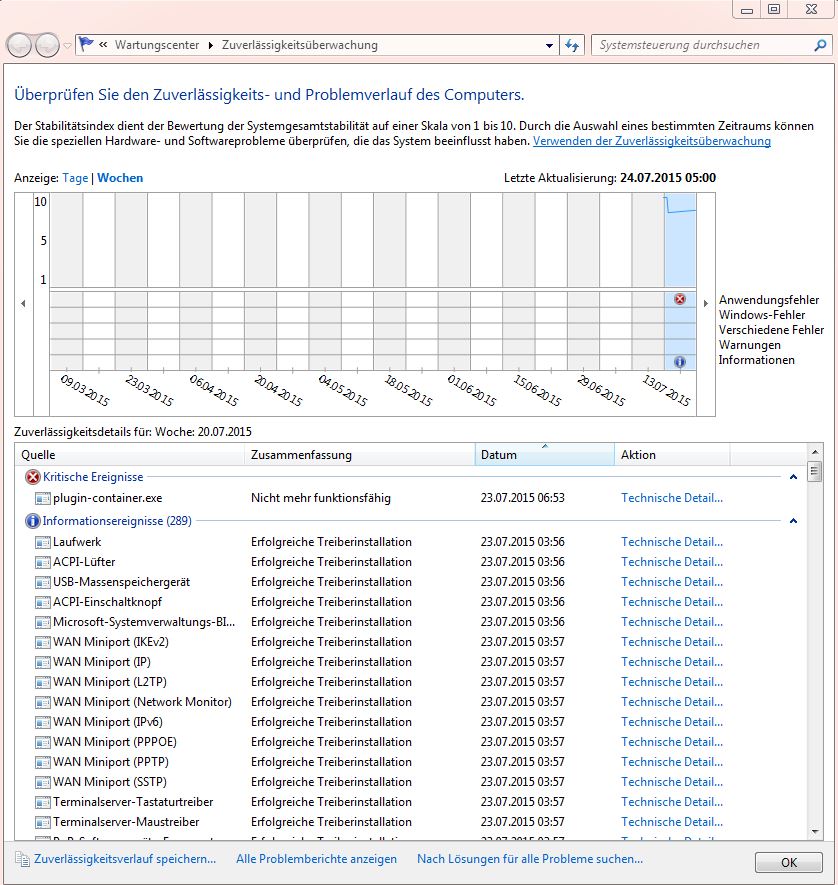Open the address bar history dropdown

pyautogui.click(x=549, y=45)
